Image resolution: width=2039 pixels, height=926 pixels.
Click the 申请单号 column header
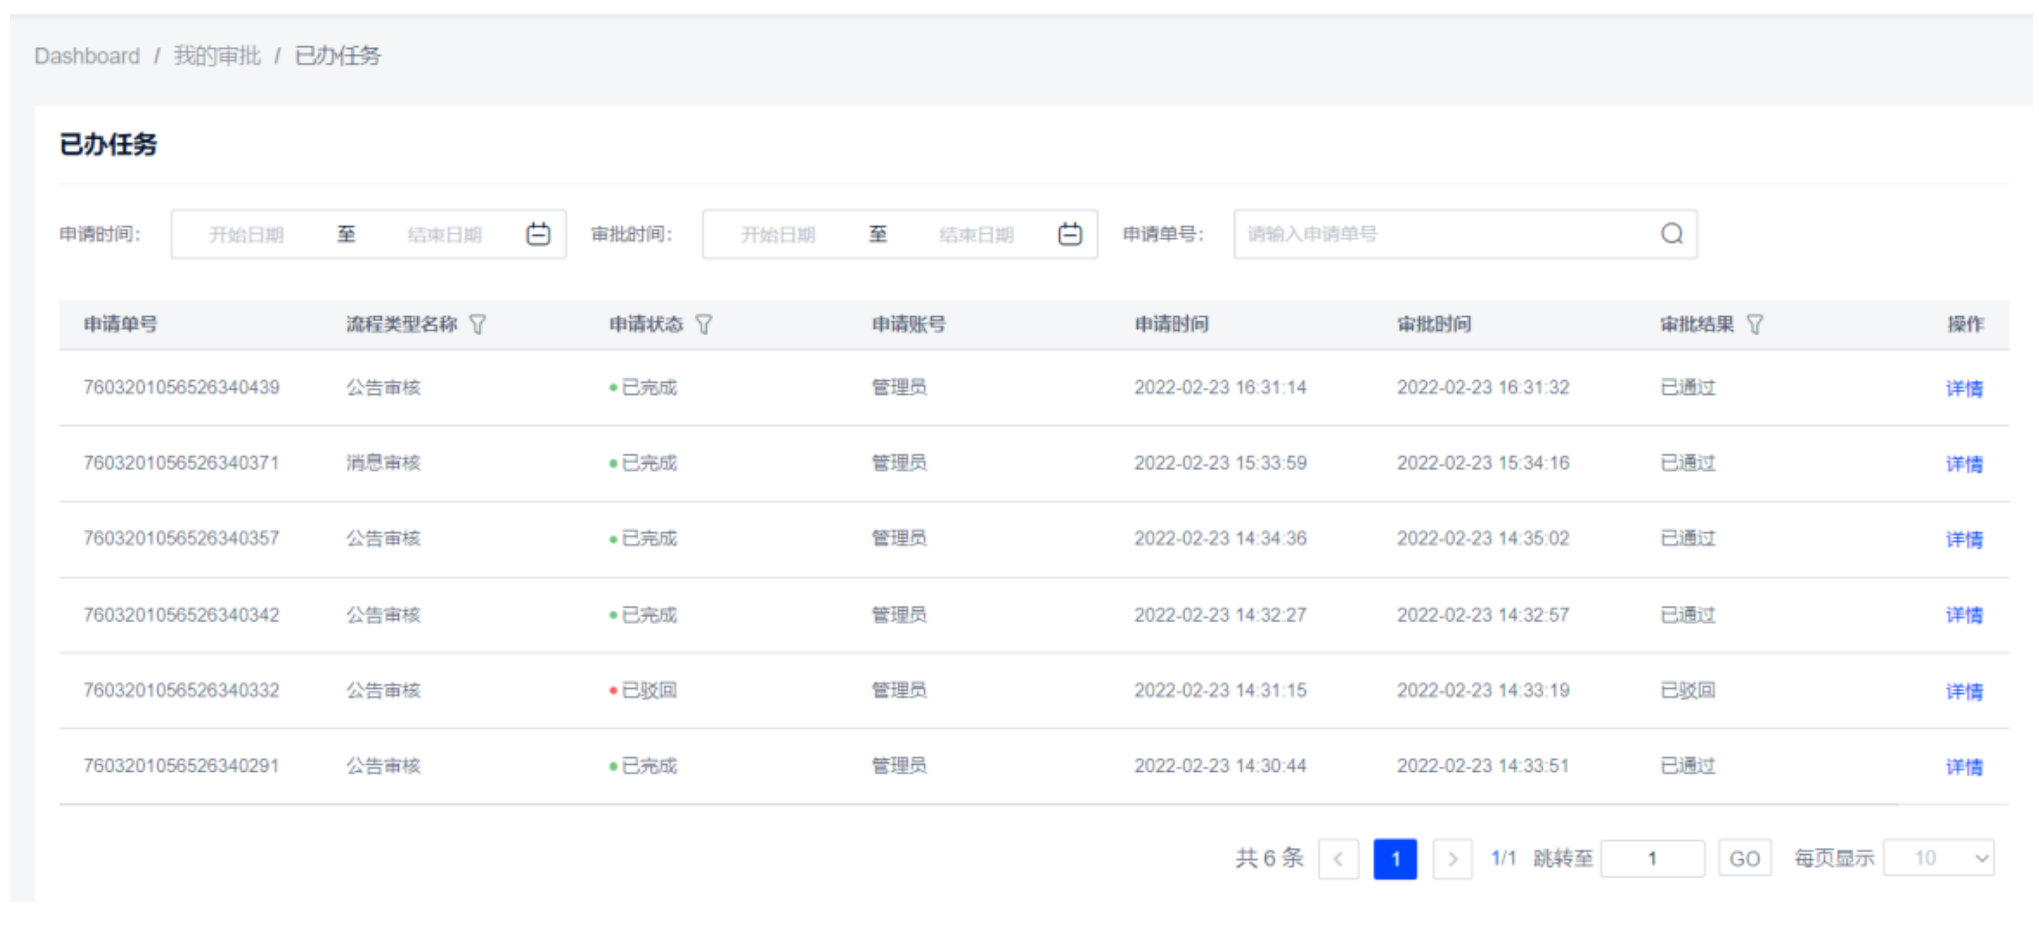tap(120, 324)
